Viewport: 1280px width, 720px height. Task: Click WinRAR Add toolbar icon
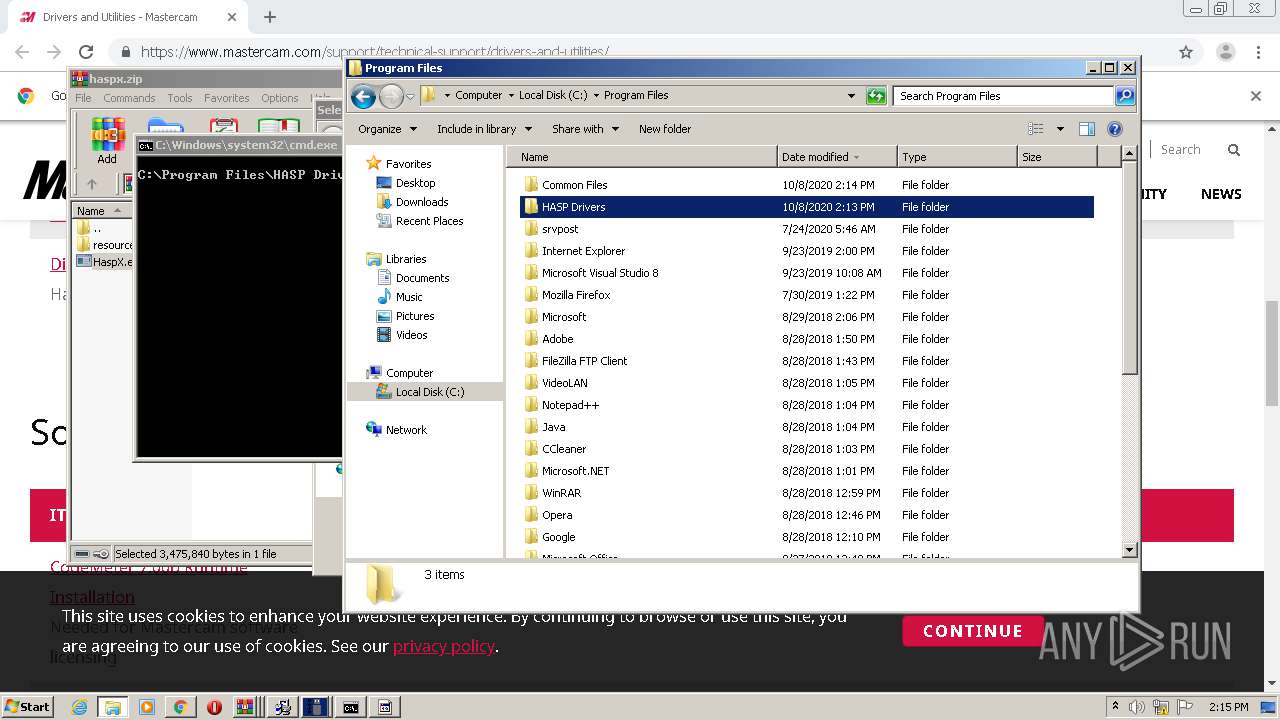pyautogui.click(x=107, y=141)
